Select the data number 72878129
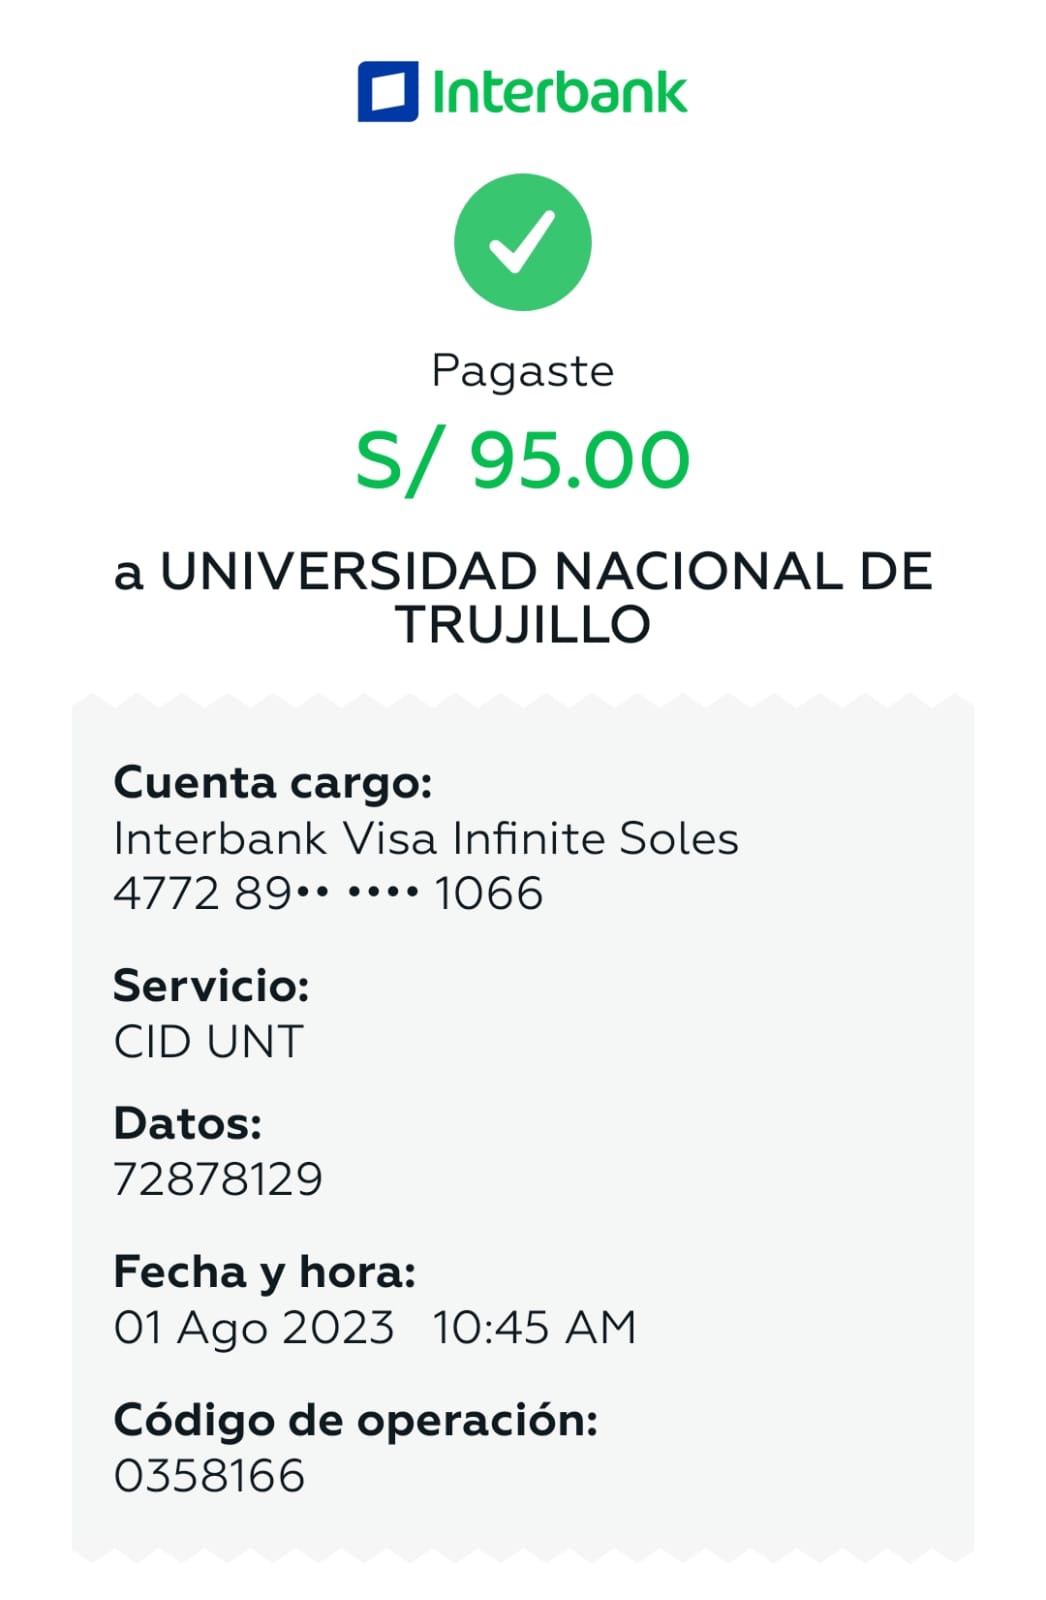The height and width of the screenshot is (1600, 1046). pyautogui.click(x=218, y=1179)
